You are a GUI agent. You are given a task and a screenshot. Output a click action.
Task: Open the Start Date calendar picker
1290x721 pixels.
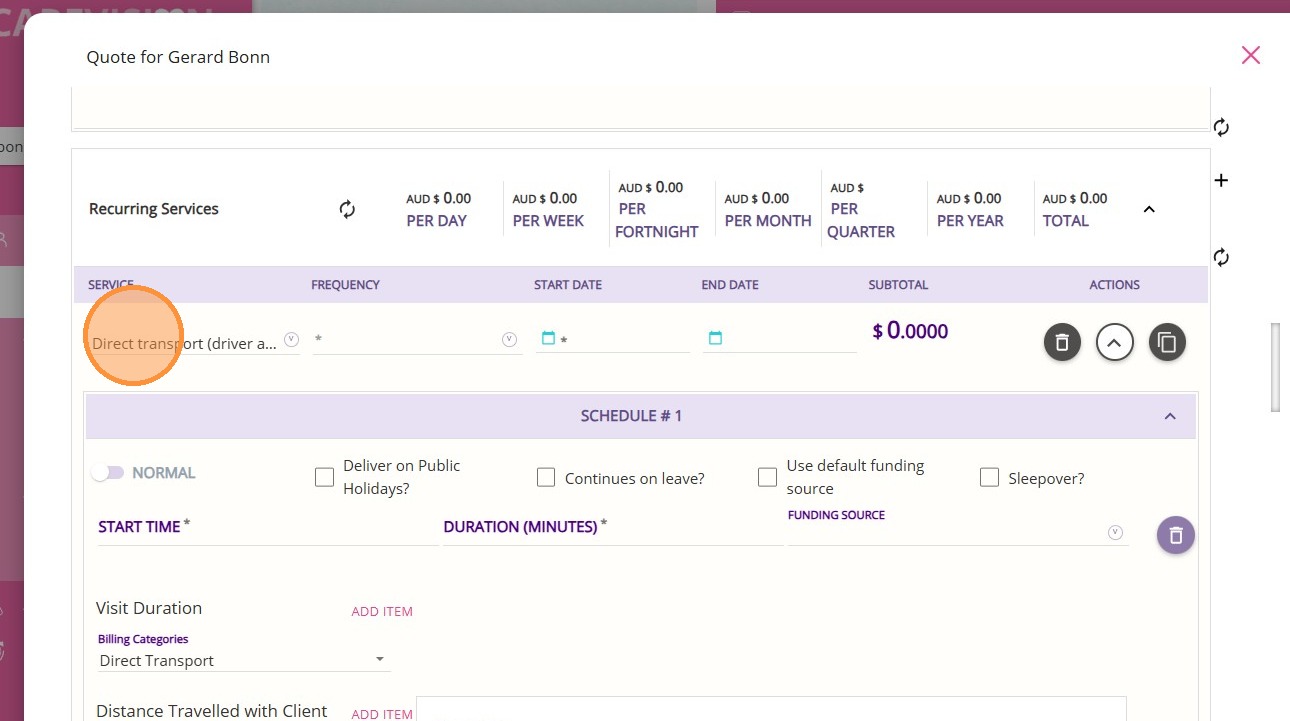point(548,339)
